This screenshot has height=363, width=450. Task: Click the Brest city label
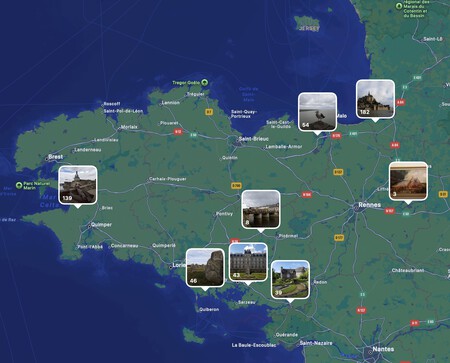(55, 157)
